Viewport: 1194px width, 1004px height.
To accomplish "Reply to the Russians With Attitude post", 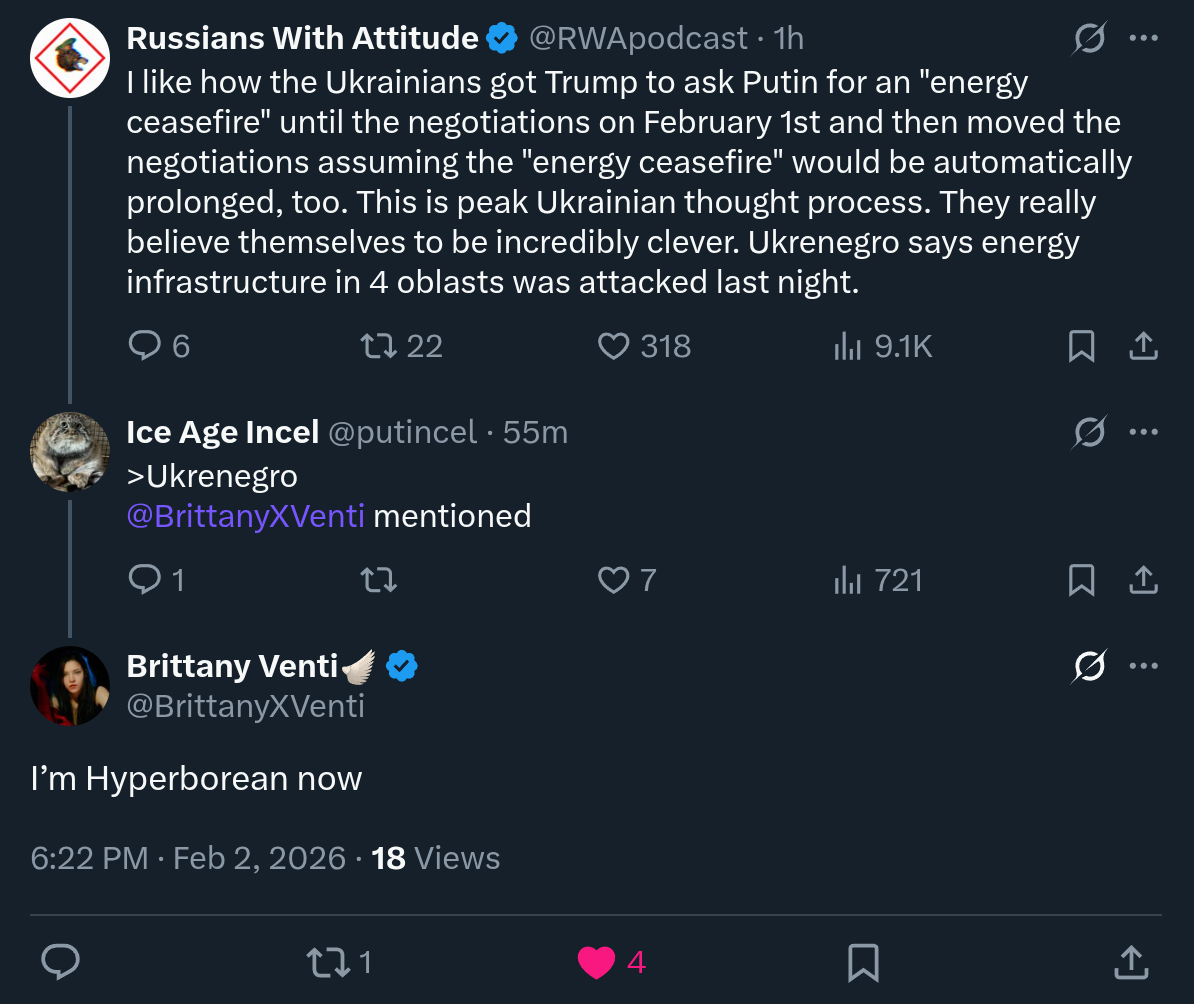I will (x=145, y=346).
